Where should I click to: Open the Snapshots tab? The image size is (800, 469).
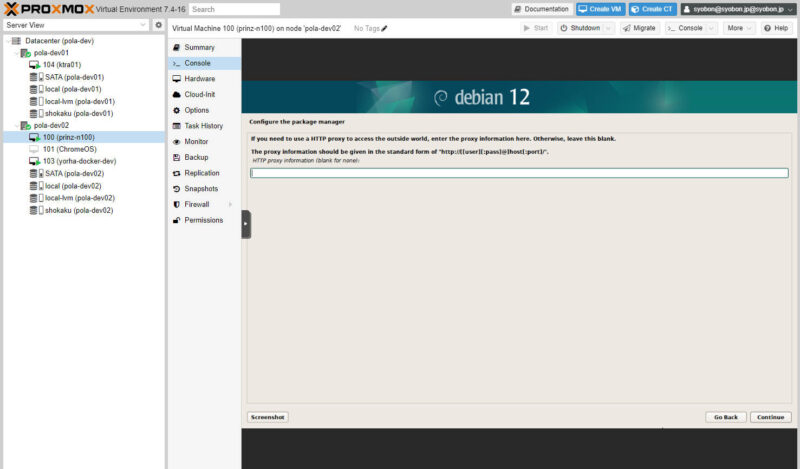click(205, 188)
